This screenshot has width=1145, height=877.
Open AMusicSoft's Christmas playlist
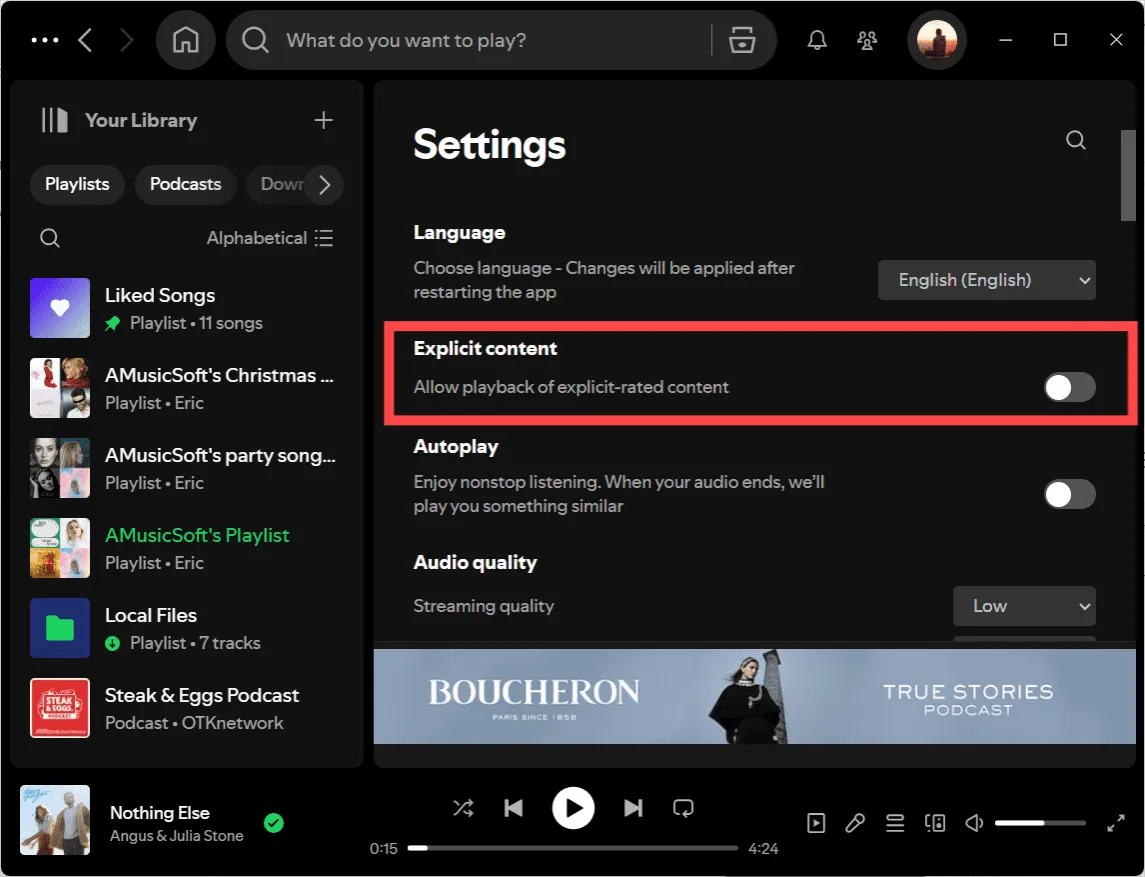tap(186, 388)
